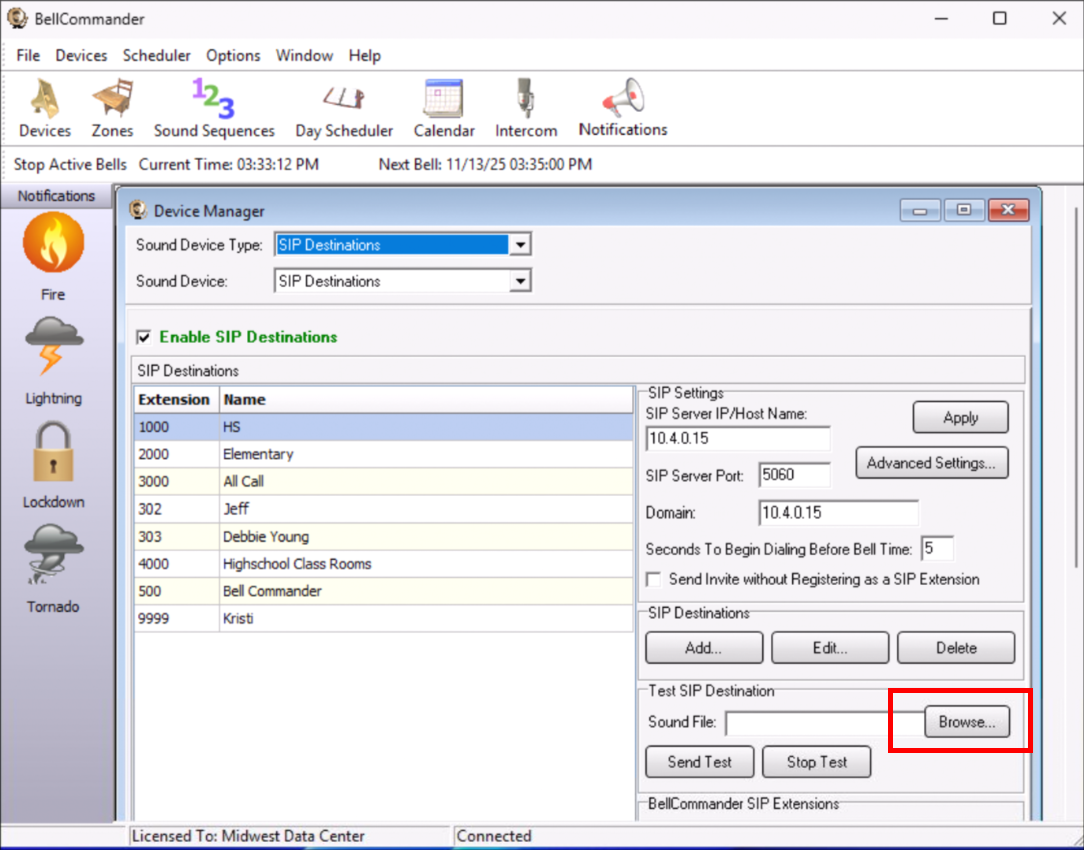1084x851 pixels.
Task: Trigger the Tornado notification icon
Action: tap(53, 556)
